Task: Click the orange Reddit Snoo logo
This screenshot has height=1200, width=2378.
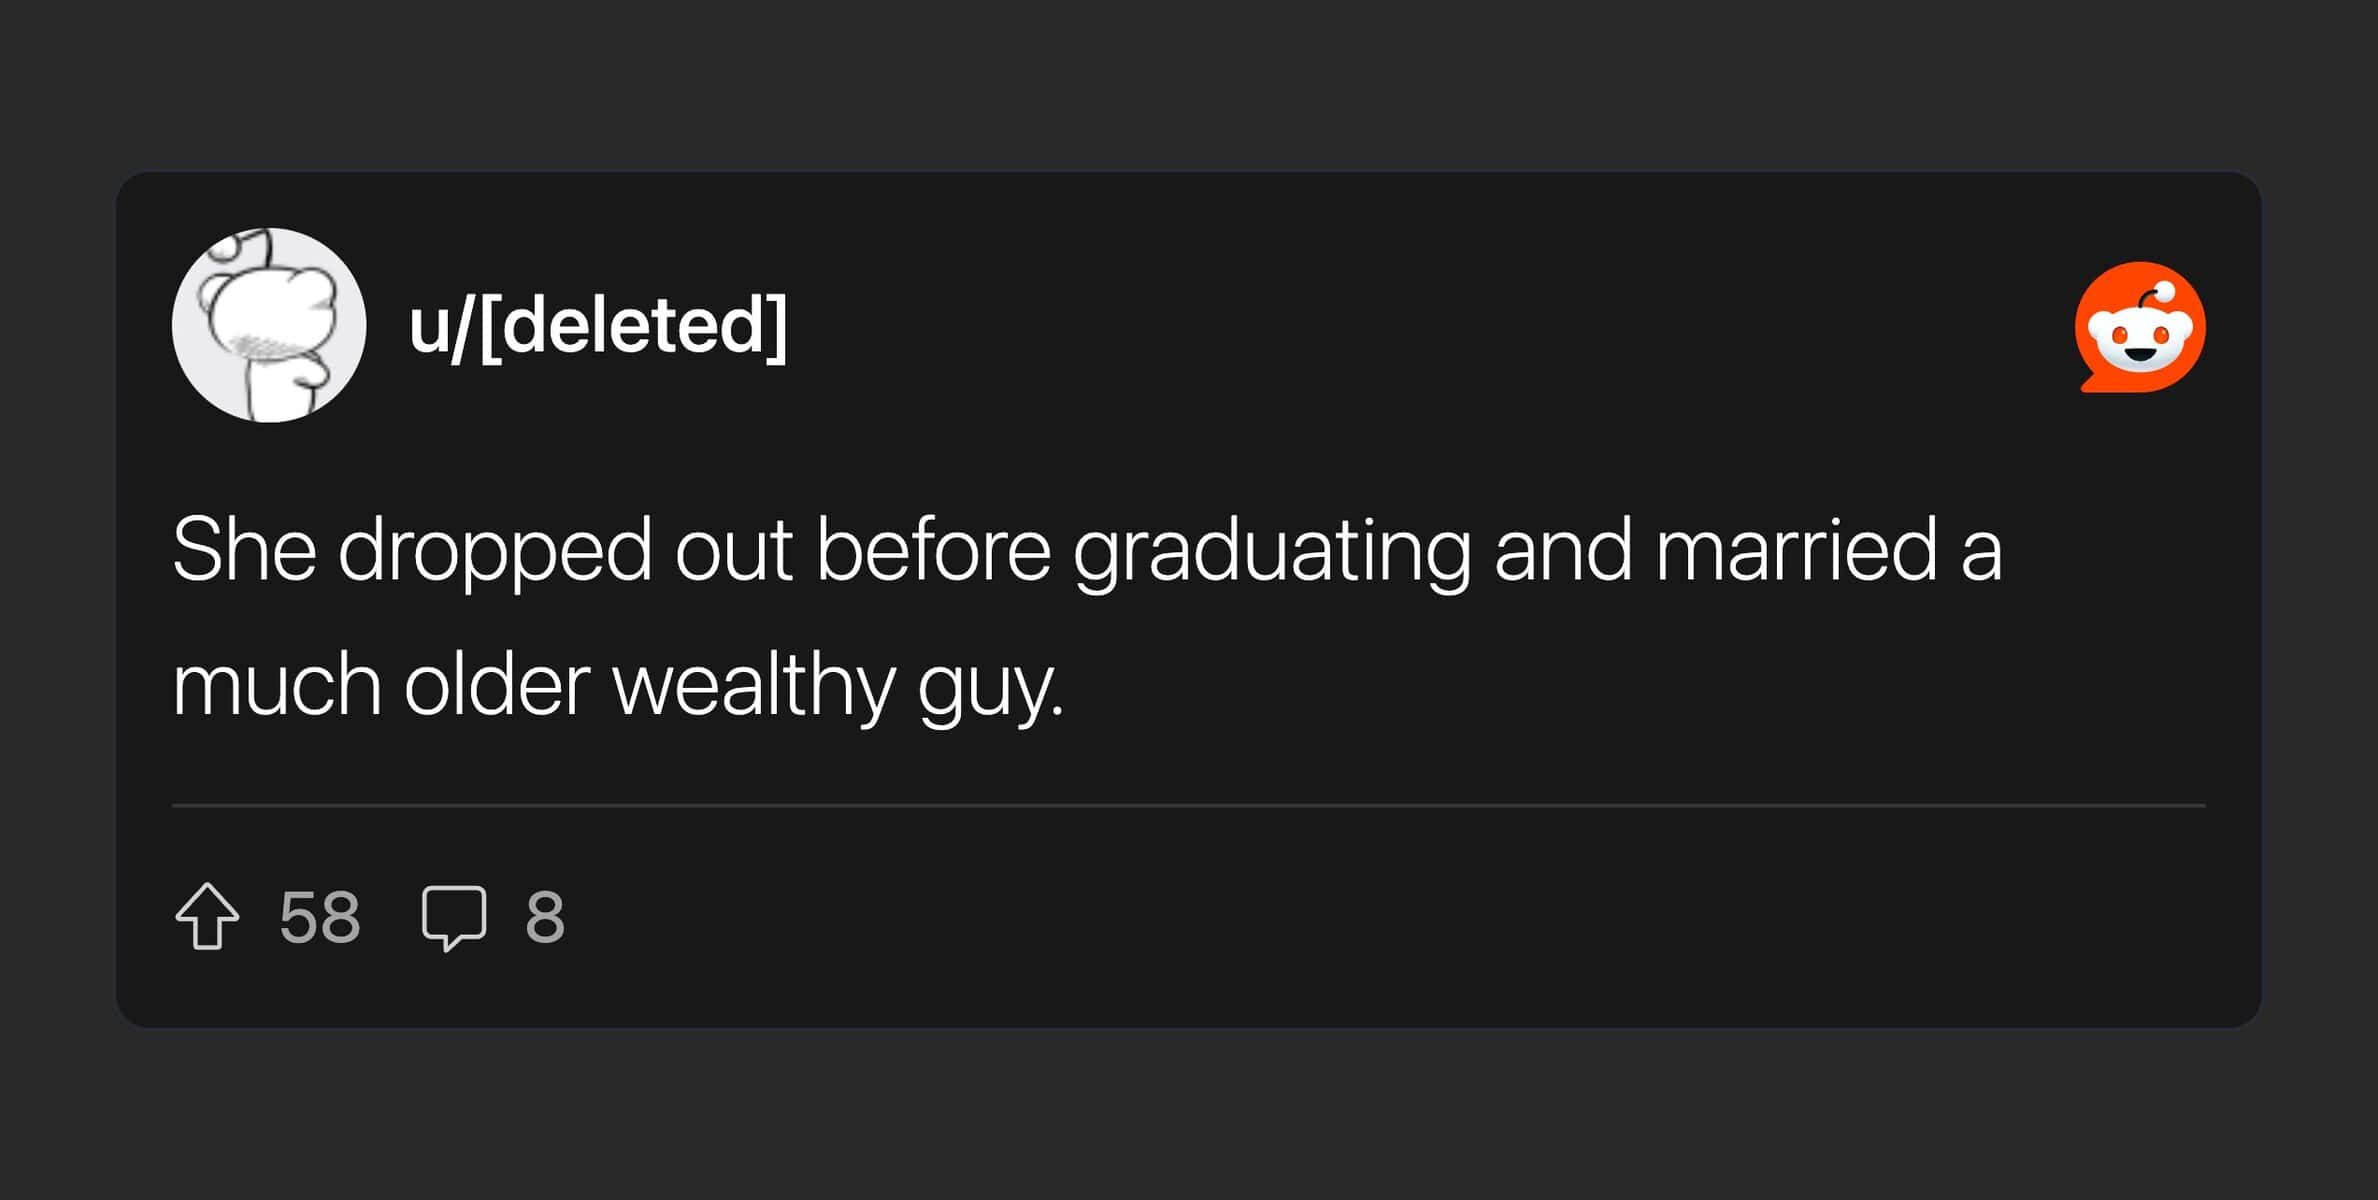Action: tap(2139, 327)
